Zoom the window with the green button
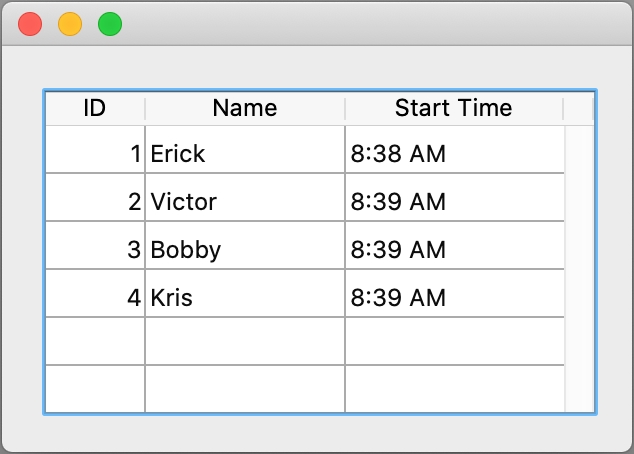This screenshot has height=454, width=634. coord(110,23)
